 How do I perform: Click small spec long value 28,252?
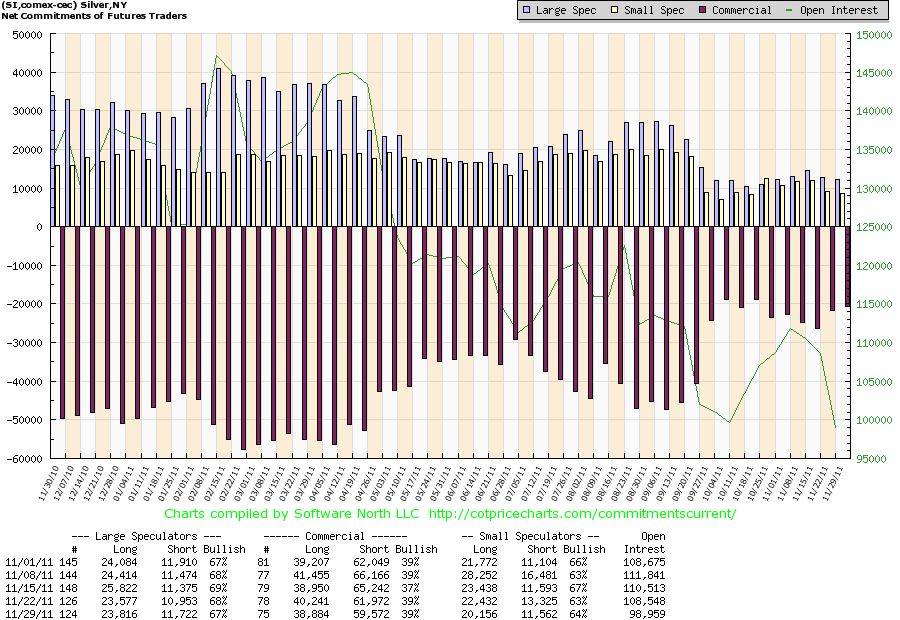click(x=479, y=575)
